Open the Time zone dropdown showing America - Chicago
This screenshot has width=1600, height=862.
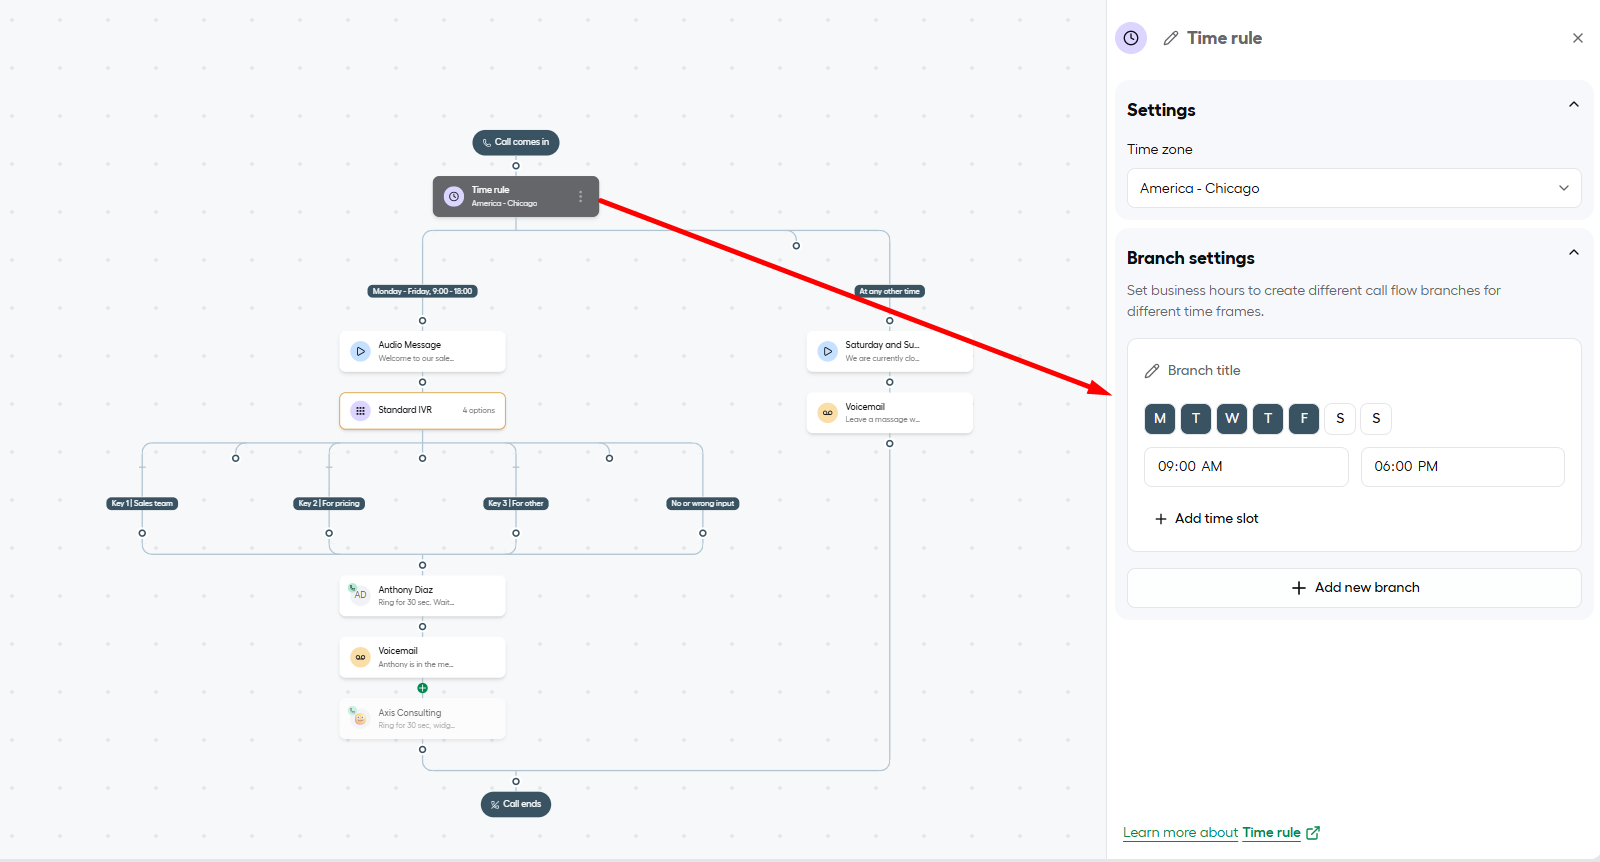click(x=1354, y=188)
